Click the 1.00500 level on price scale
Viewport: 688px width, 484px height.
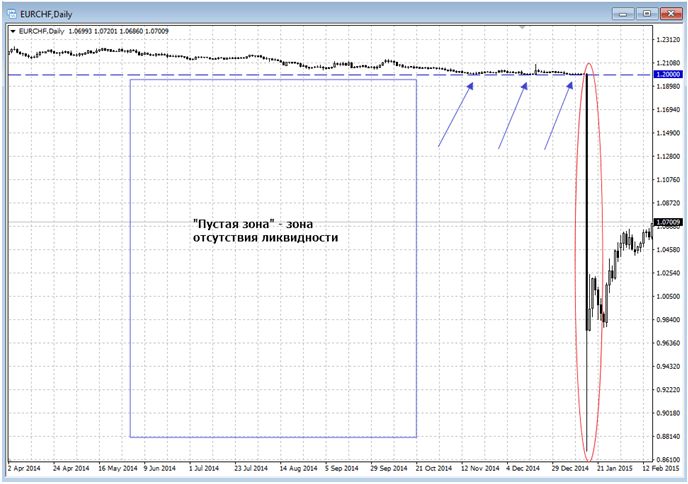(667, 296)
